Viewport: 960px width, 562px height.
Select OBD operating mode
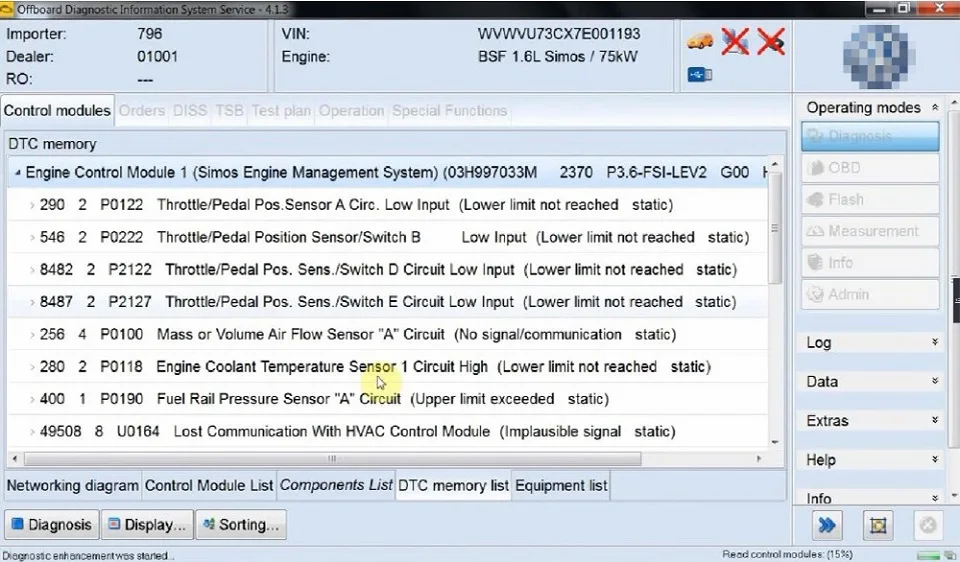(x=870, y=168)
